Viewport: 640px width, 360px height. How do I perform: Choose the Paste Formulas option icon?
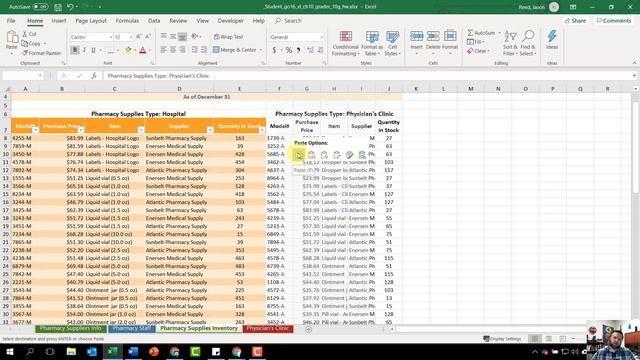[x=324, y=155]
